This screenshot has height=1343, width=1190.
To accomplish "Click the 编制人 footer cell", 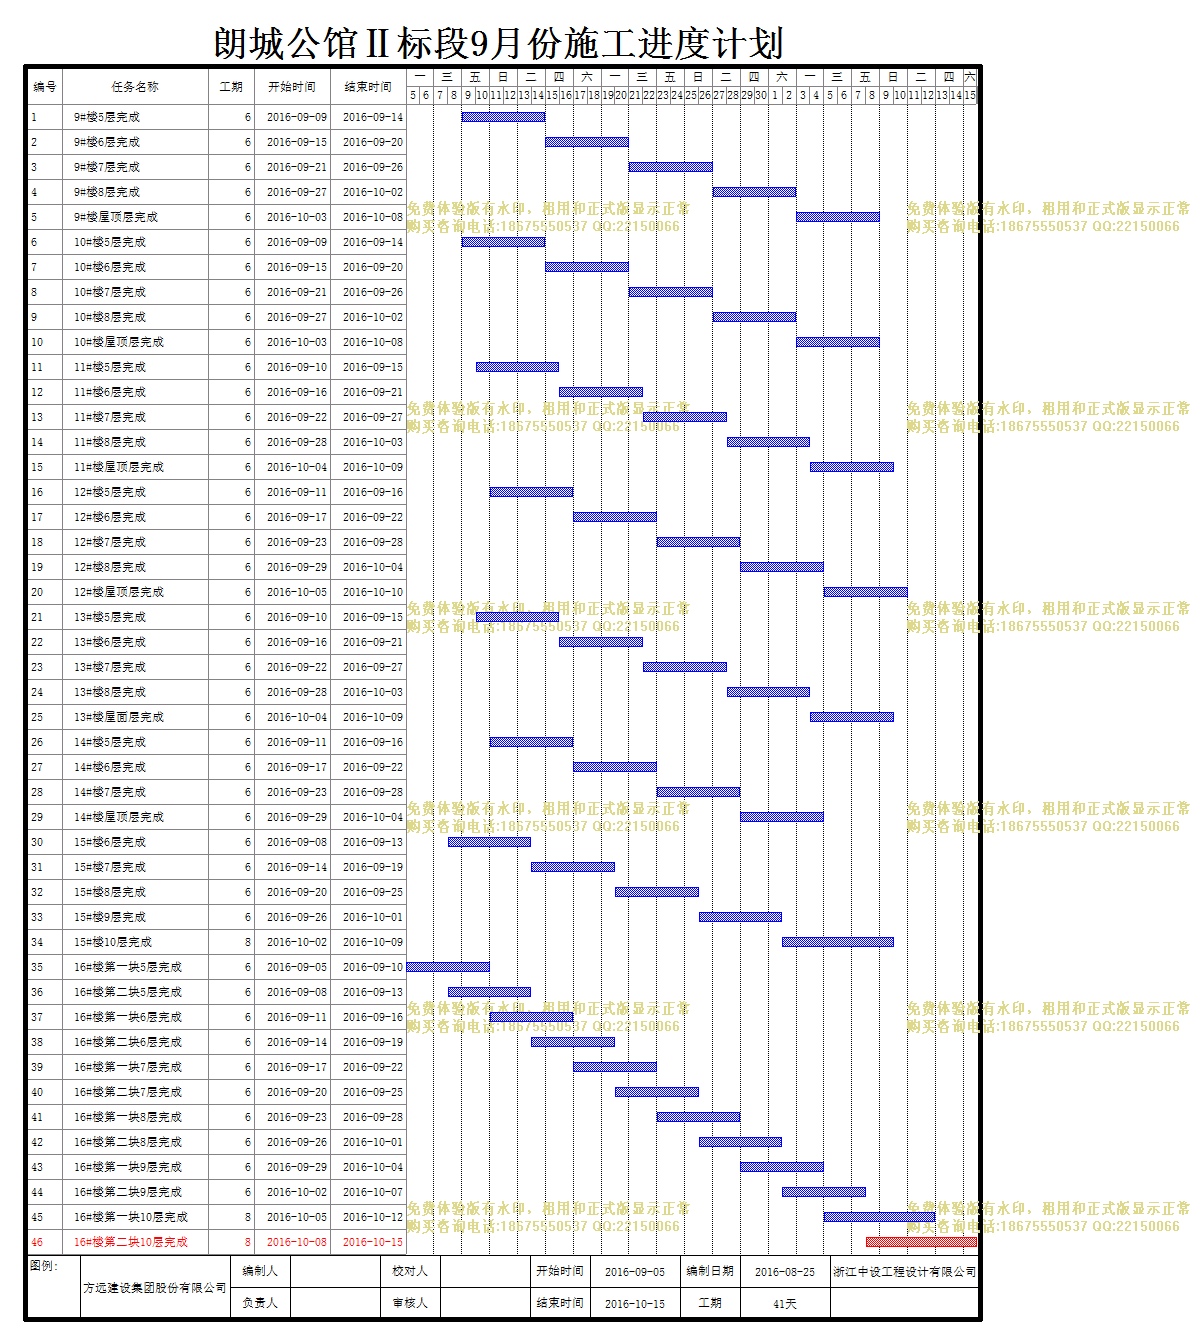I will coord(260,1271).
